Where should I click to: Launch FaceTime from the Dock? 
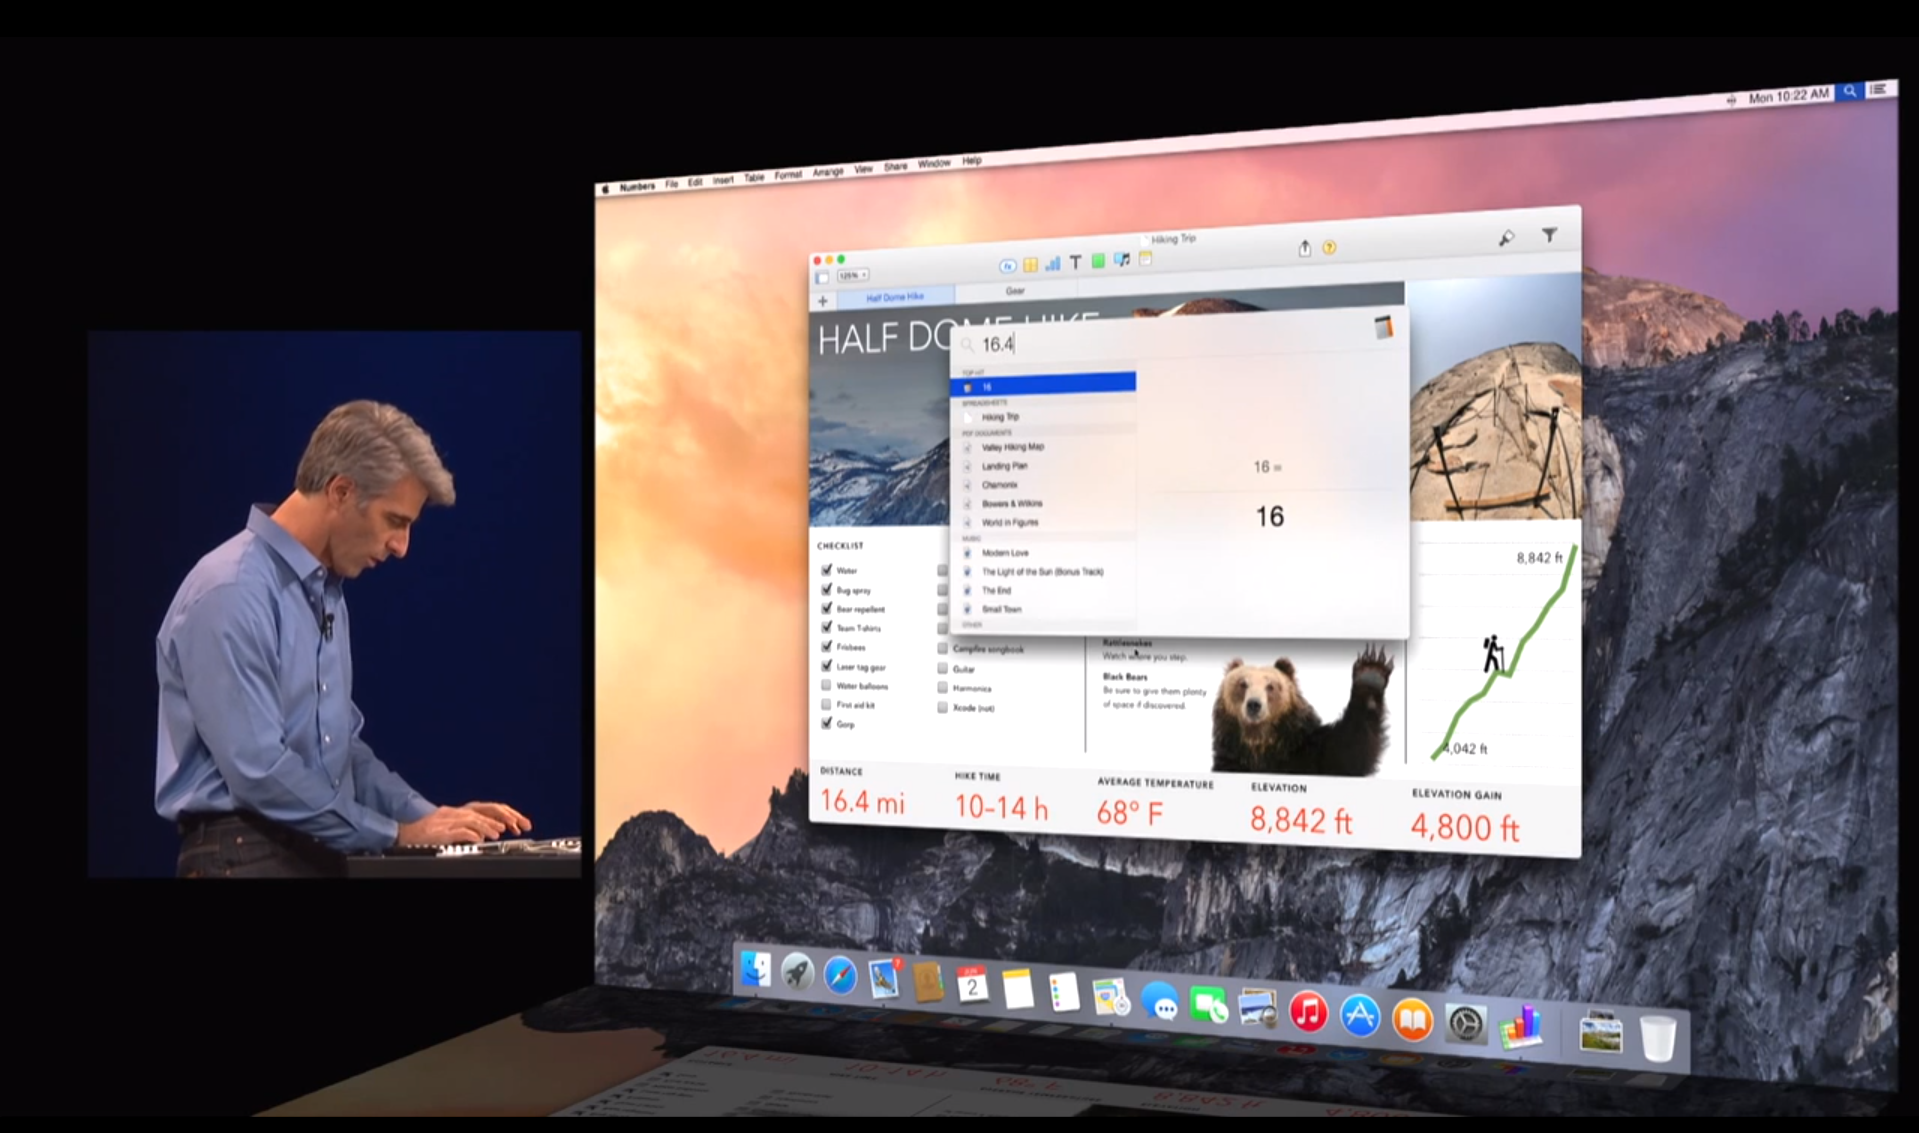1208,1005
